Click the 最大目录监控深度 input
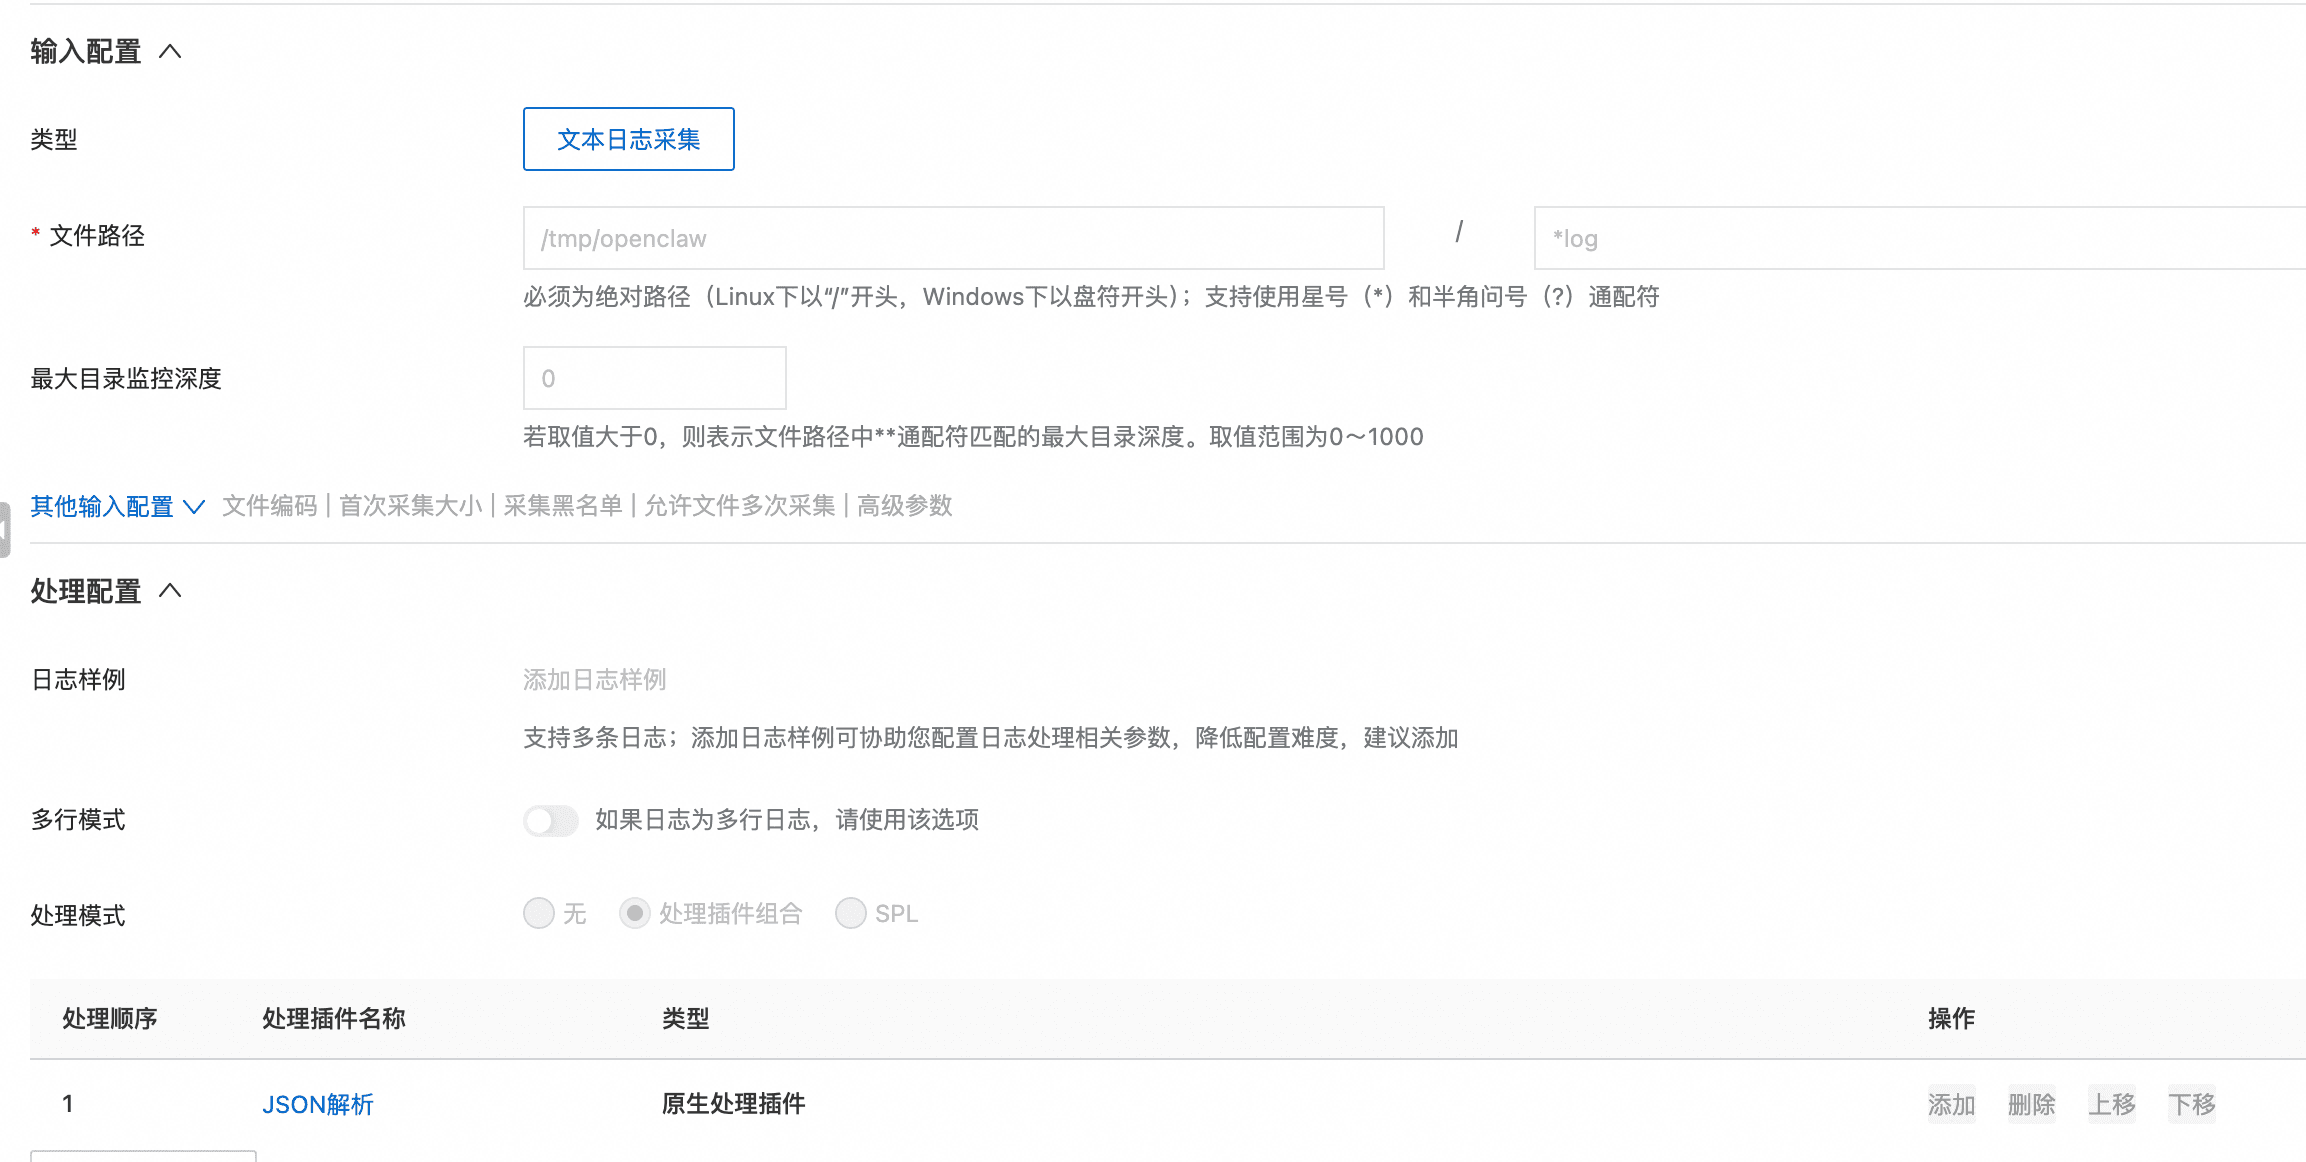2306x1162 pixels. [x=654, y=378]
